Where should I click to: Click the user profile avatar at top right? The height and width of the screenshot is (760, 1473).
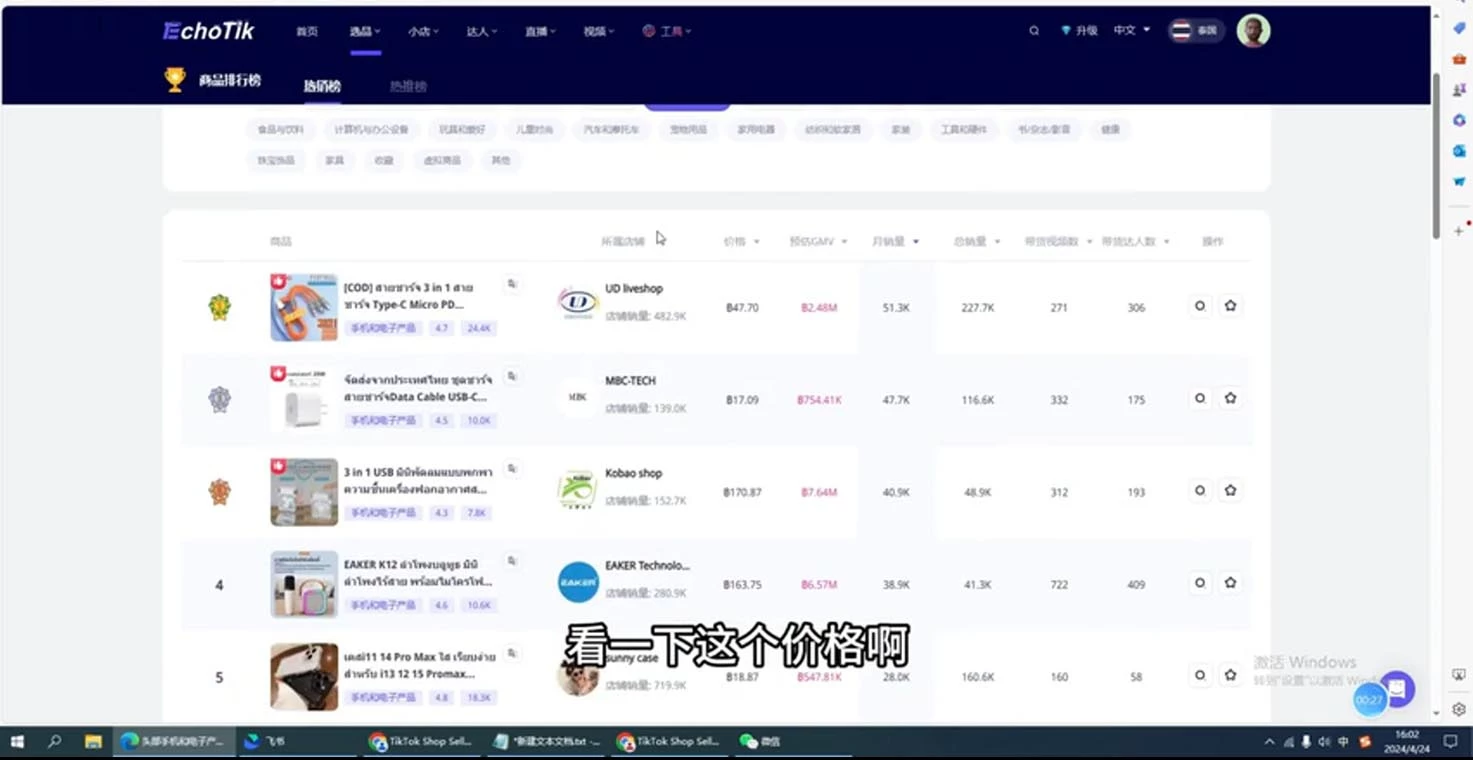pos(1253,31)
